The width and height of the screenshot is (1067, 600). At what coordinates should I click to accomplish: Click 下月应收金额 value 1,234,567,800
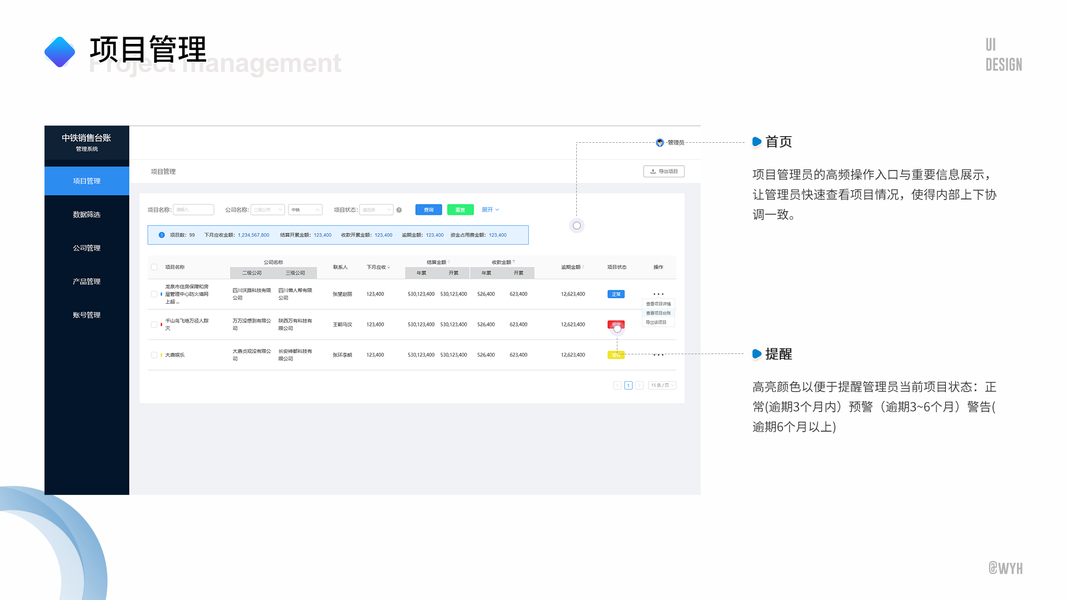tap(253, 235)
